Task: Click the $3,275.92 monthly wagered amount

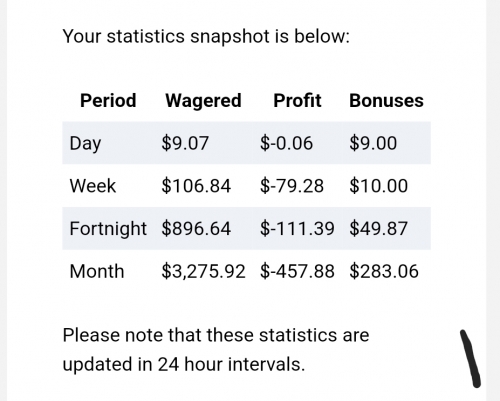Action: 203,271
